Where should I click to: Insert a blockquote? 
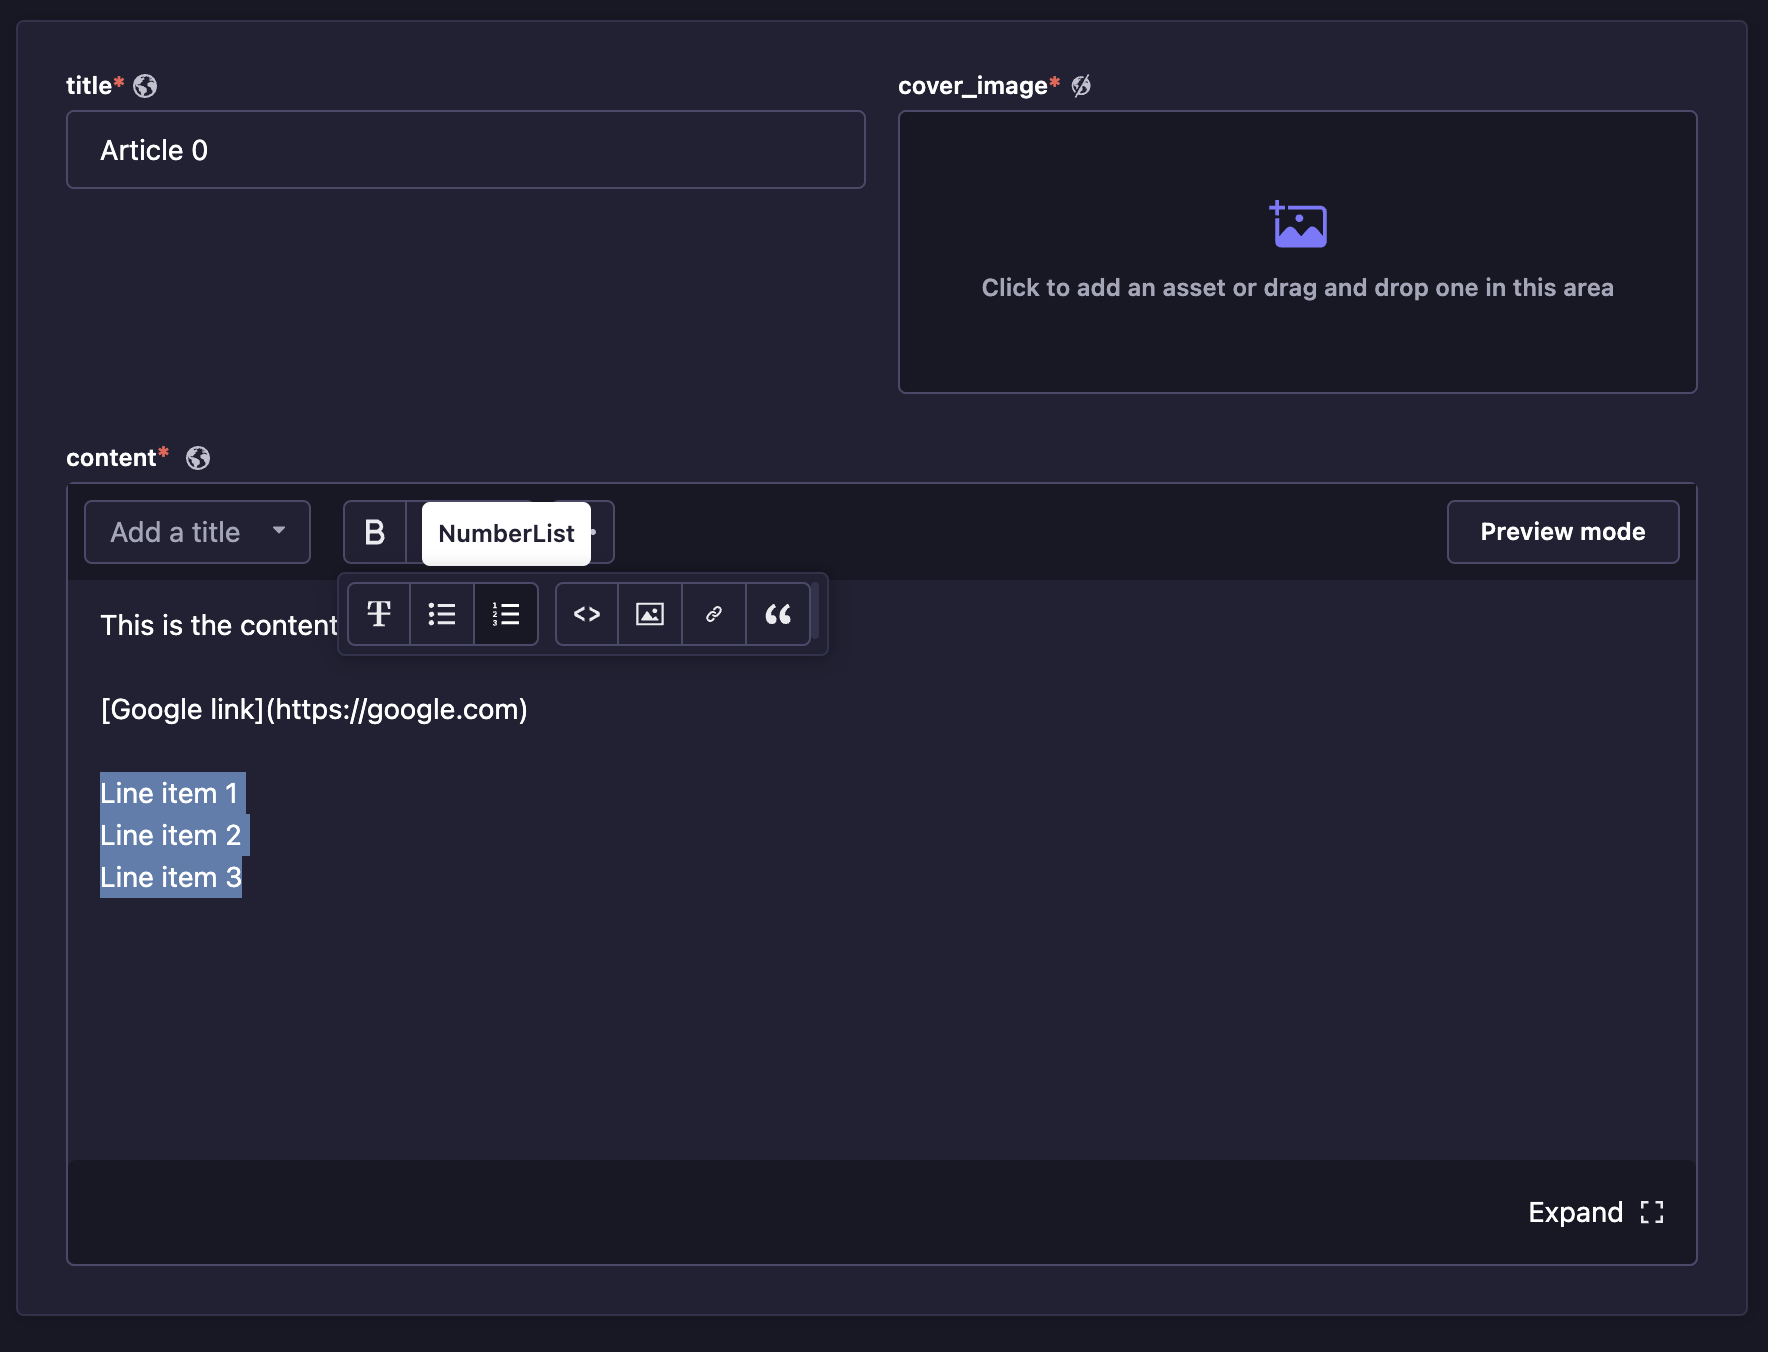(779, 614)
